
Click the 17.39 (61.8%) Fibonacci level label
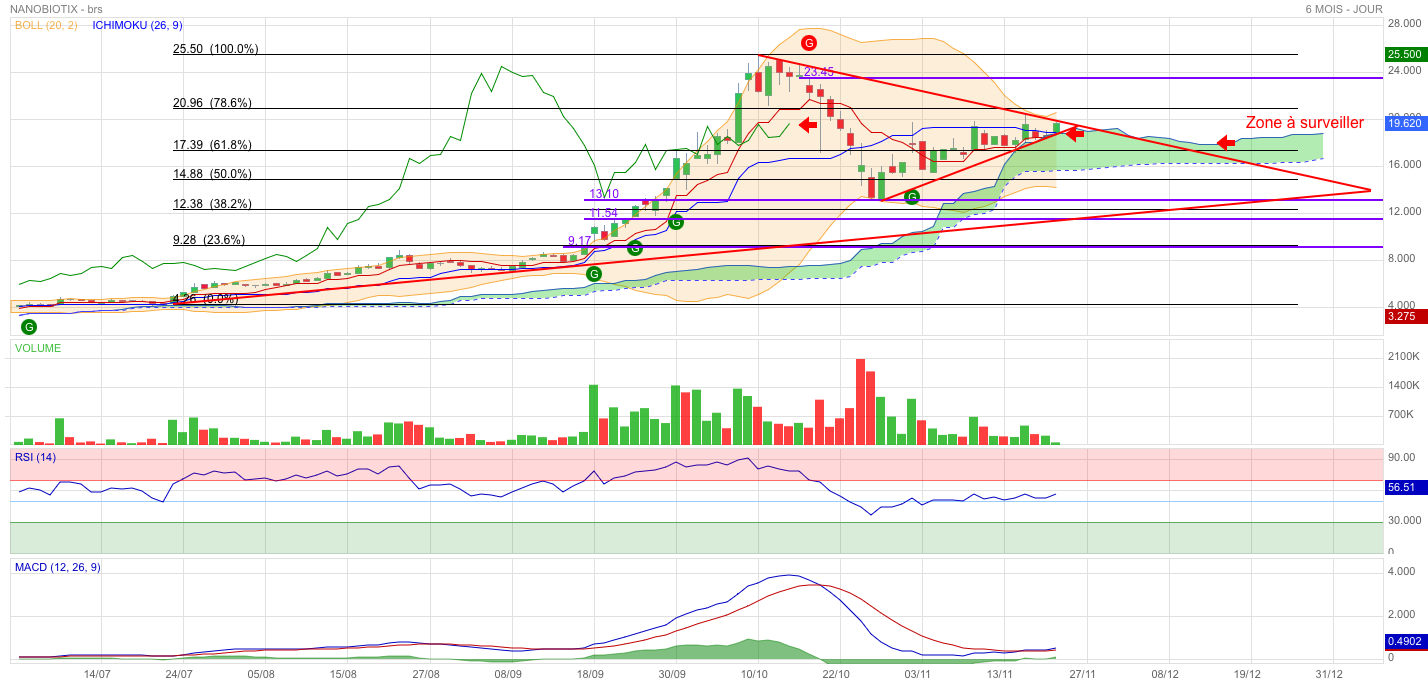pyautogui.click(x=212, y=145)
